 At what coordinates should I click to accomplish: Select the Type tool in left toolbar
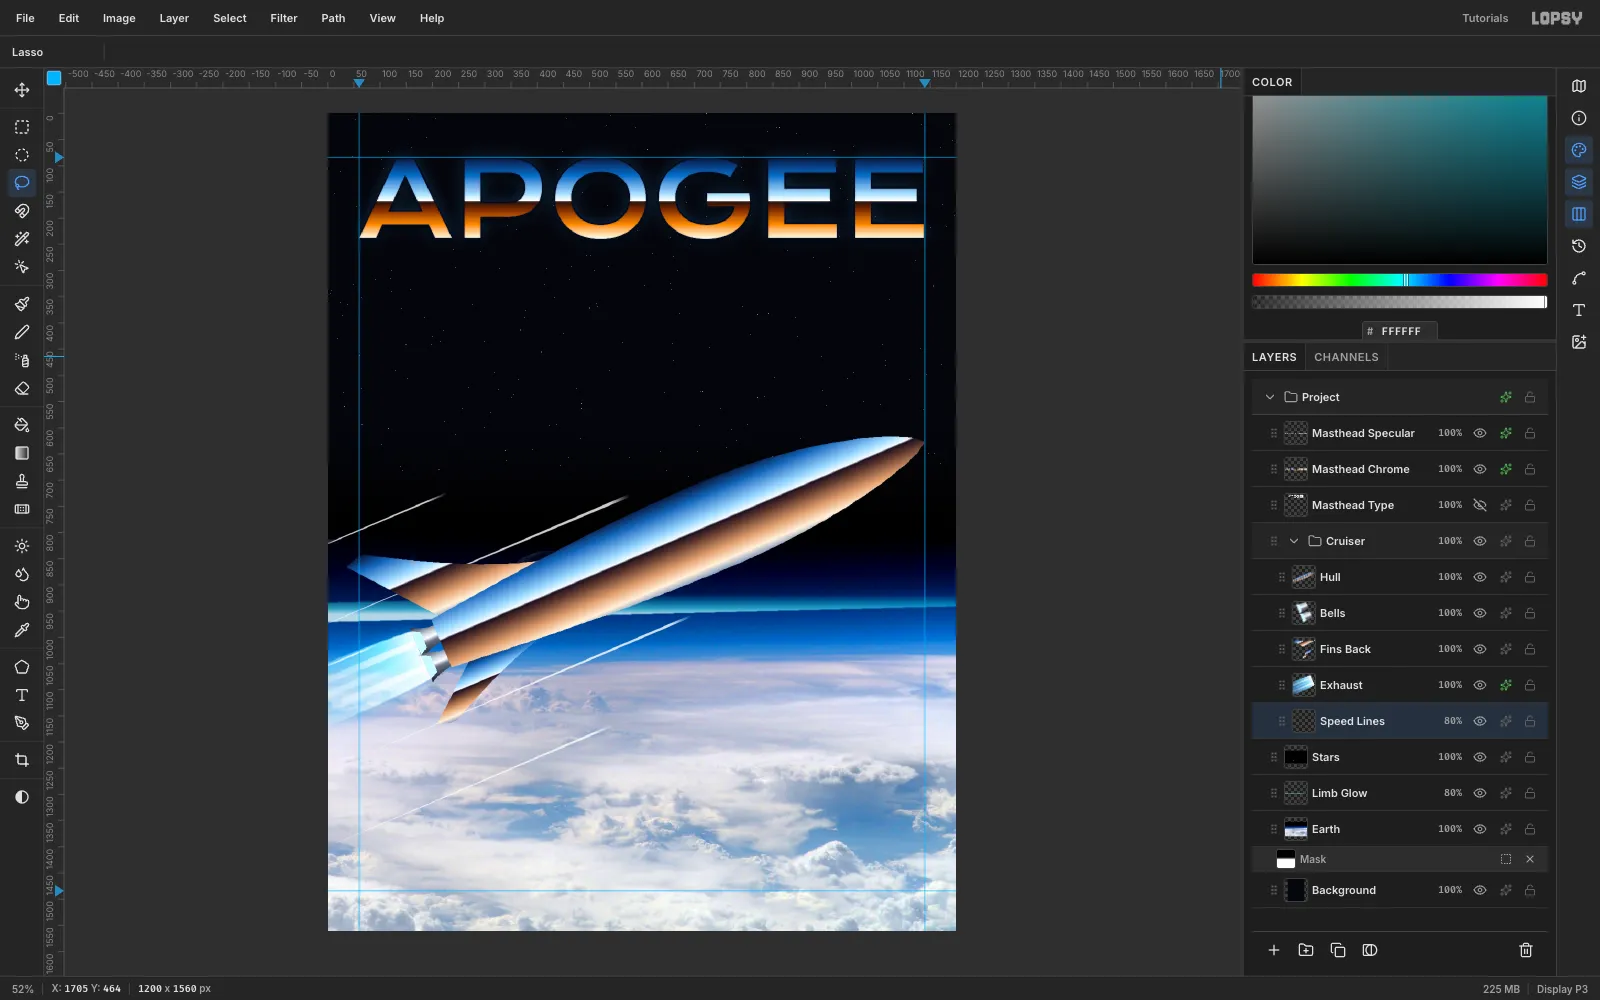[22, 695]
